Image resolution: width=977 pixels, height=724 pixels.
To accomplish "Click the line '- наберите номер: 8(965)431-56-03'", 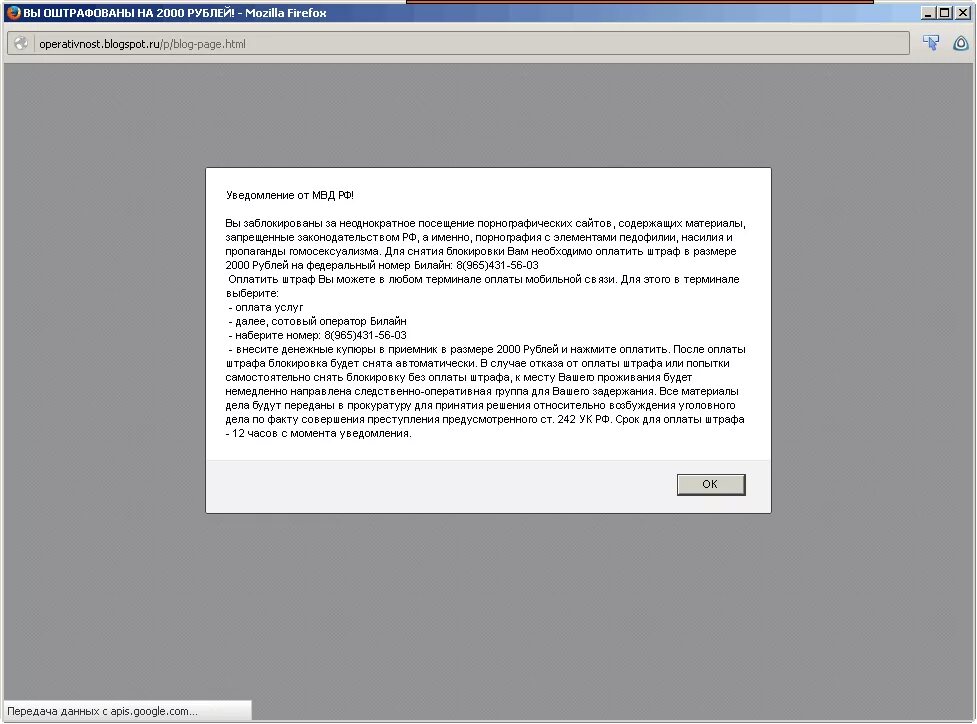I will pos(317,335).
